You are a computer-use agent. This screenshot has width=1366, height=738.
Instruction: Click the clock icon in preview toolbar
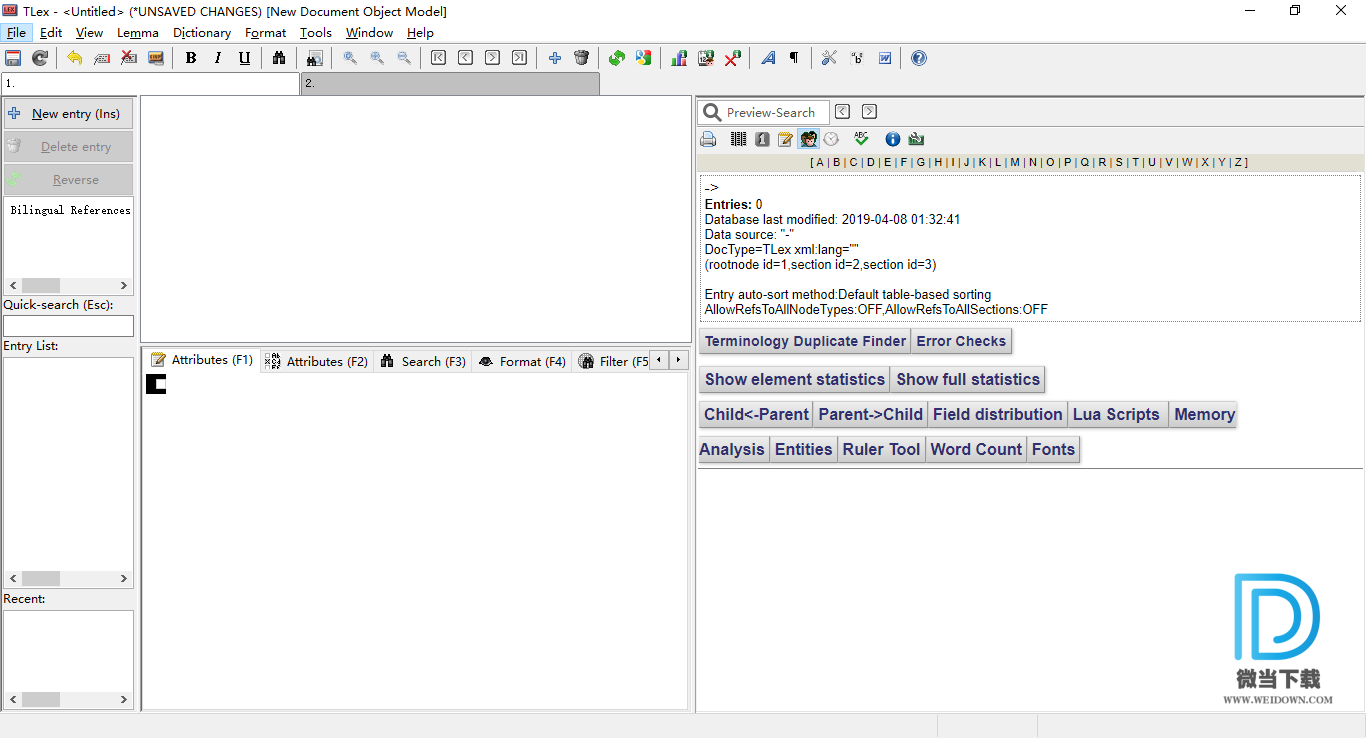click(831, 139)
